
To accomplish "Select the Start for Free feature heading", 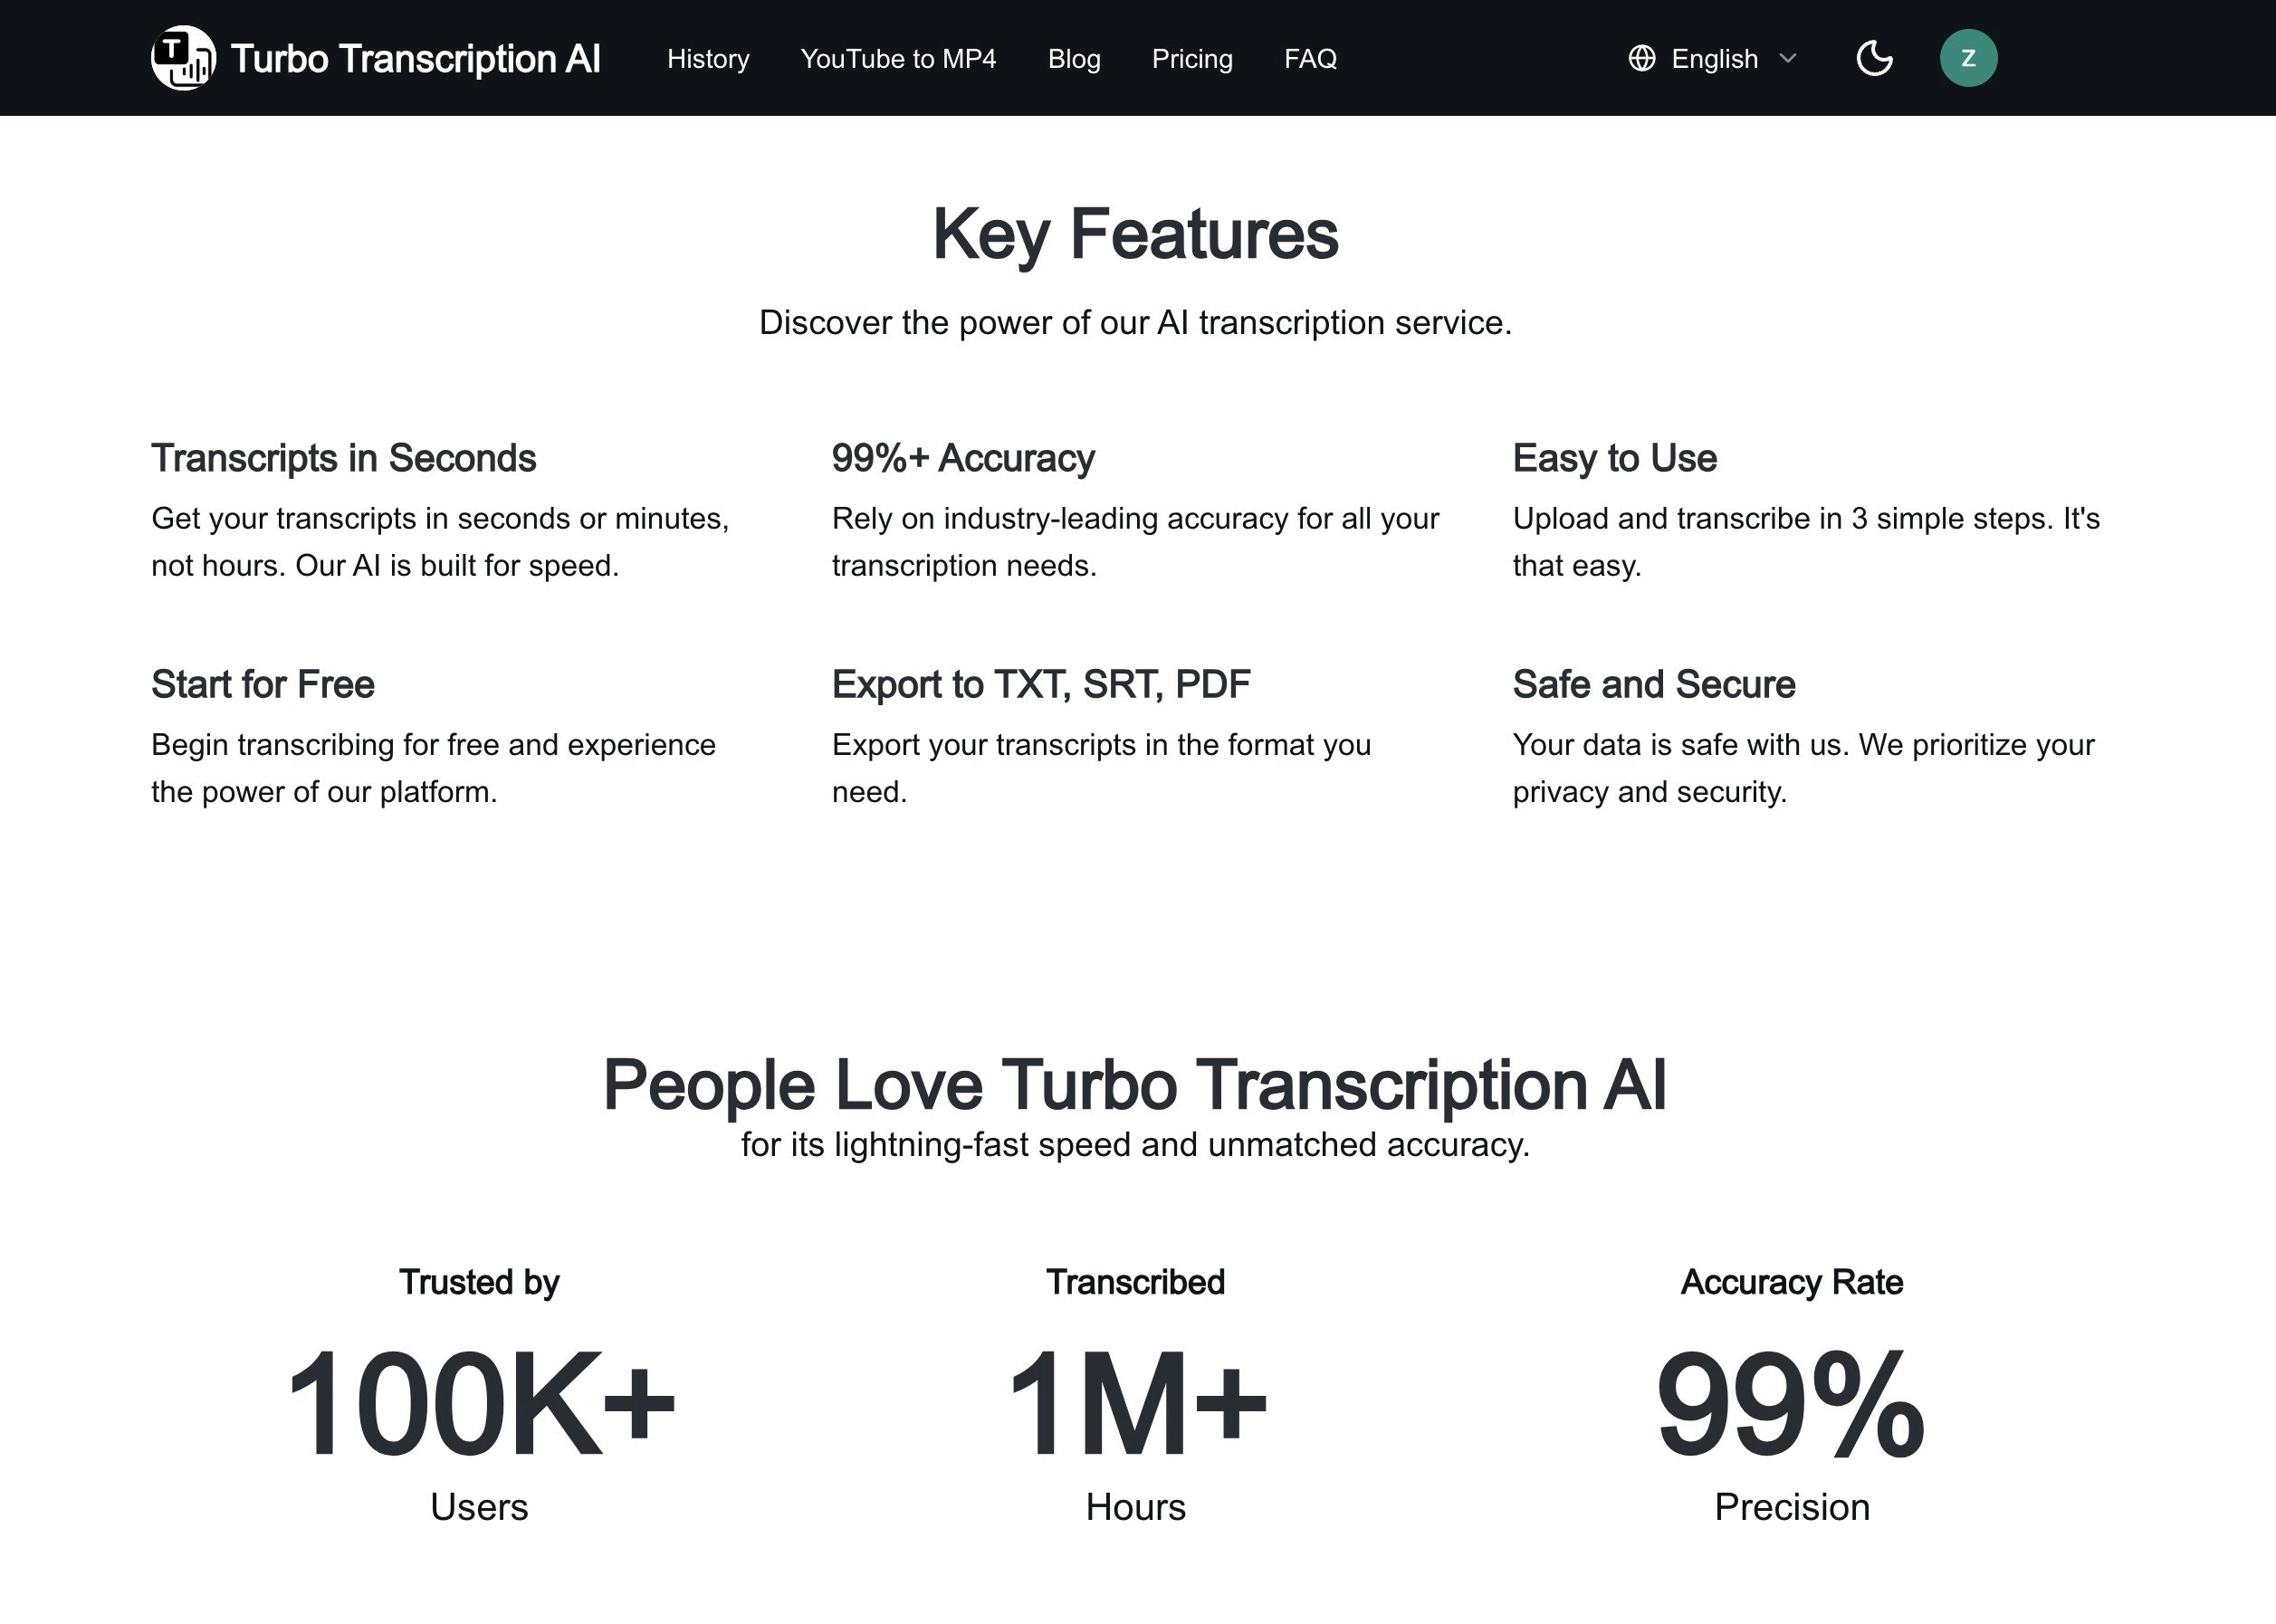I will tap(262, 684).
